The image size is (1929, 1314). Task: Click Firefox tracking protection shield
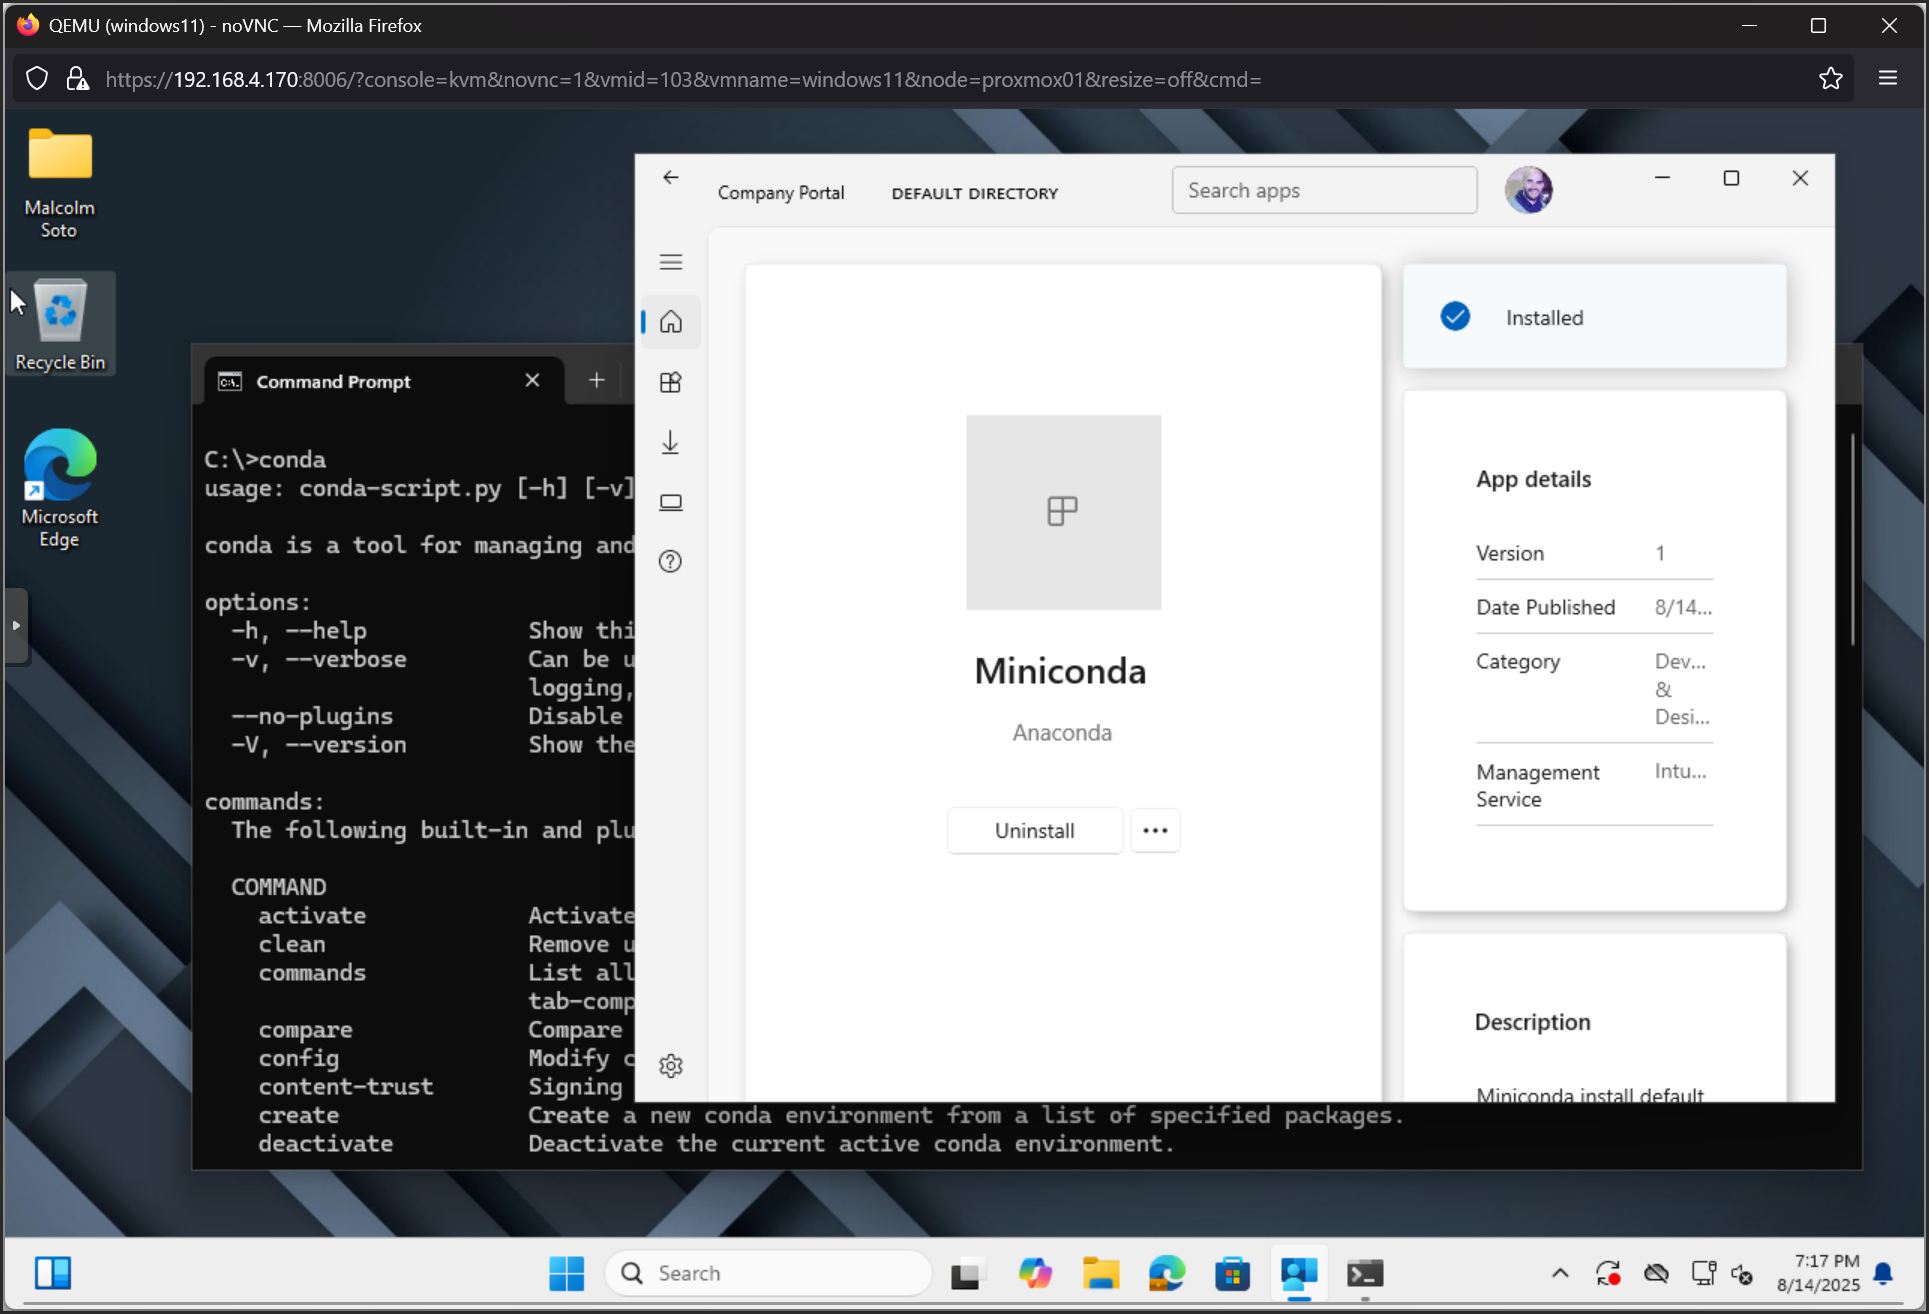(x=37, y=79)
